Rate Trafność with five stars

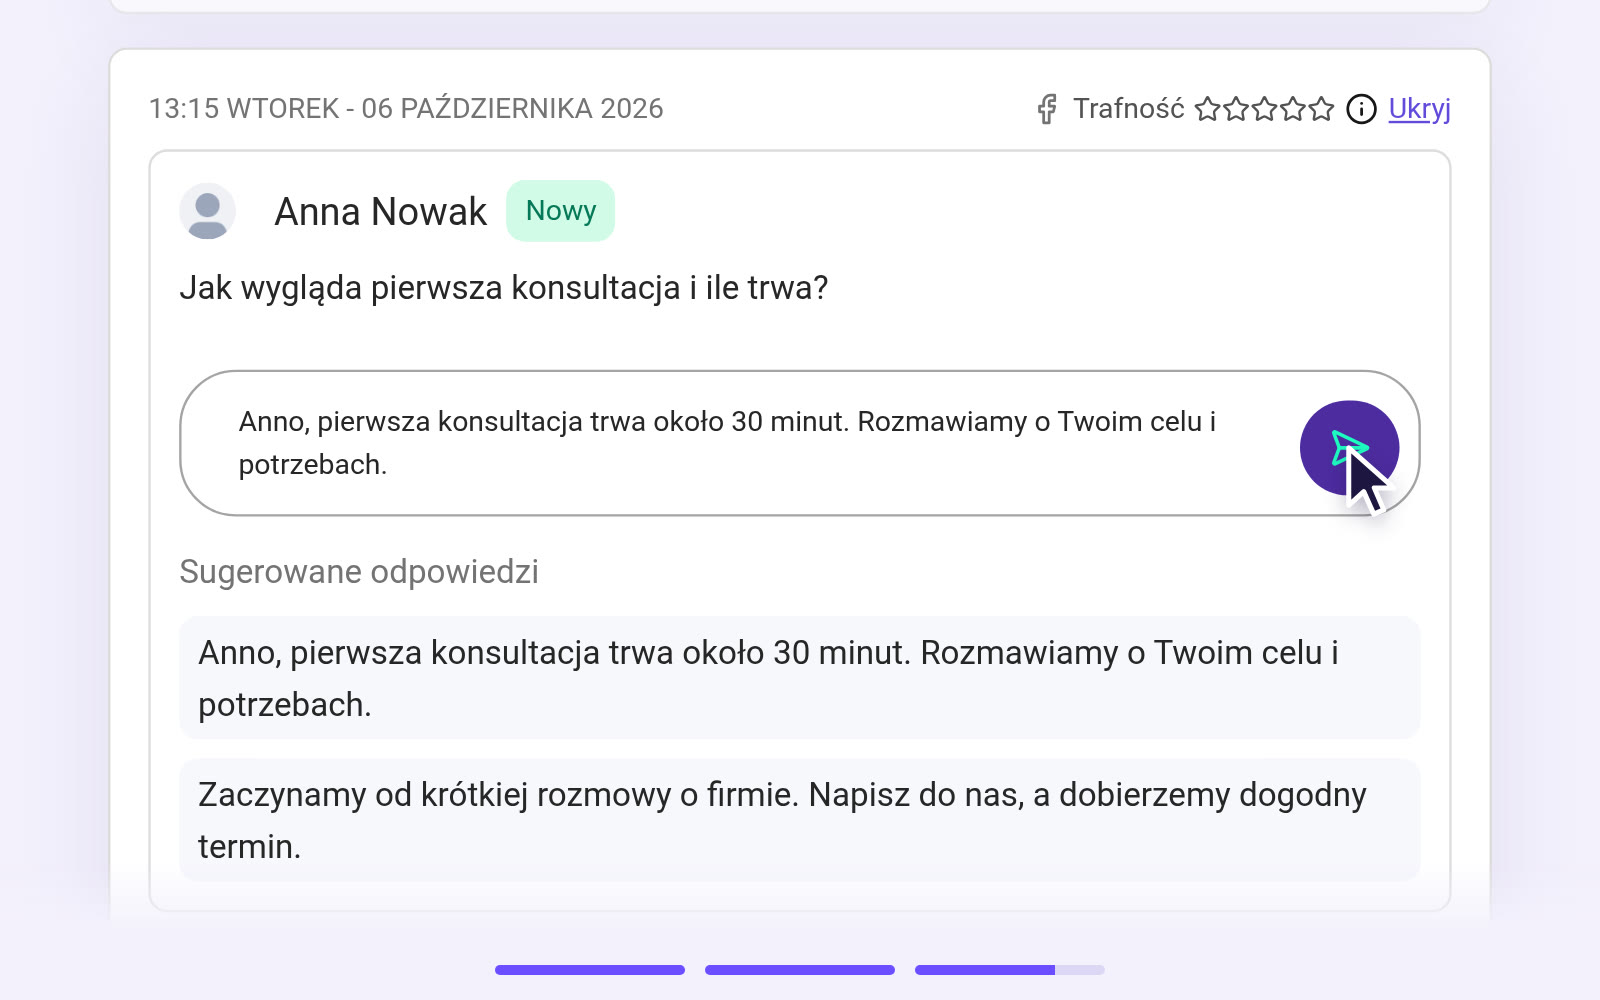click(x=1322, y=109)
